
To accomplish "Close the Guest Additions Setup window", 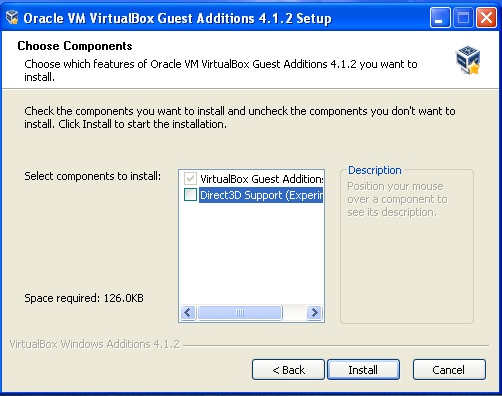I will click(486, 17).
